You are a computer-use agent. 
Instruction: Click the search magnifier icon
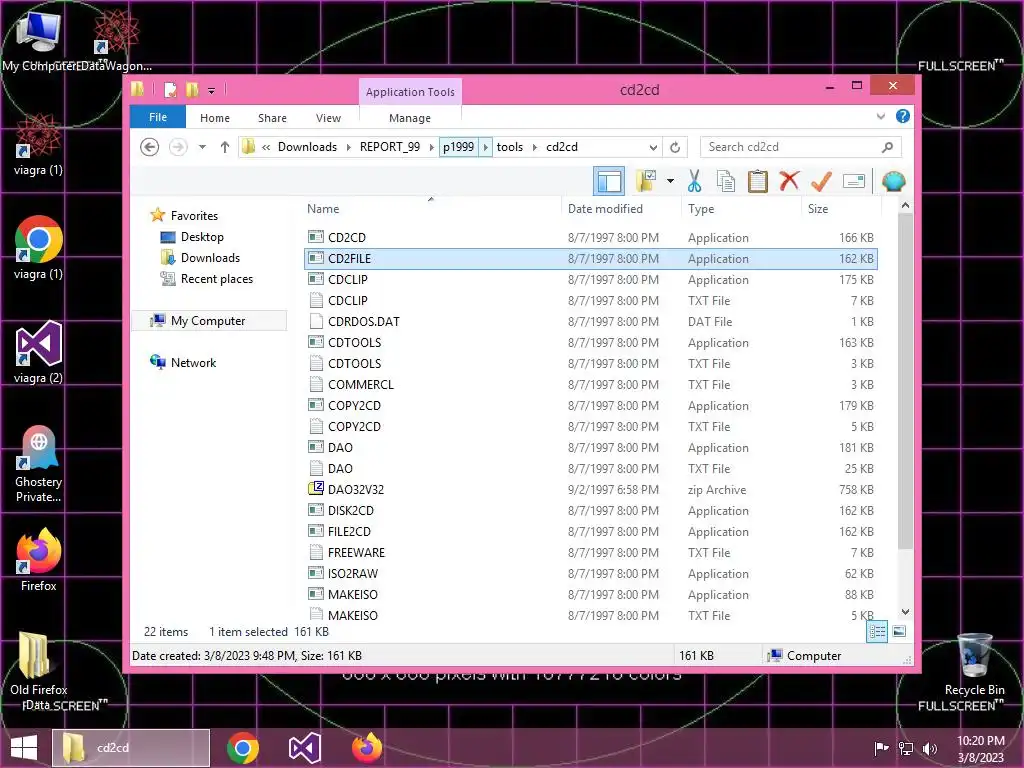pyautogui.click(x=887, y=147)
